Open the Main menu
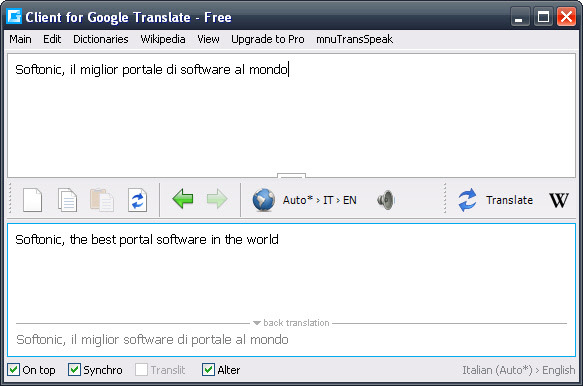Viewport: 583px width, 386px height. pyautogui.click(x=20, y=39)
